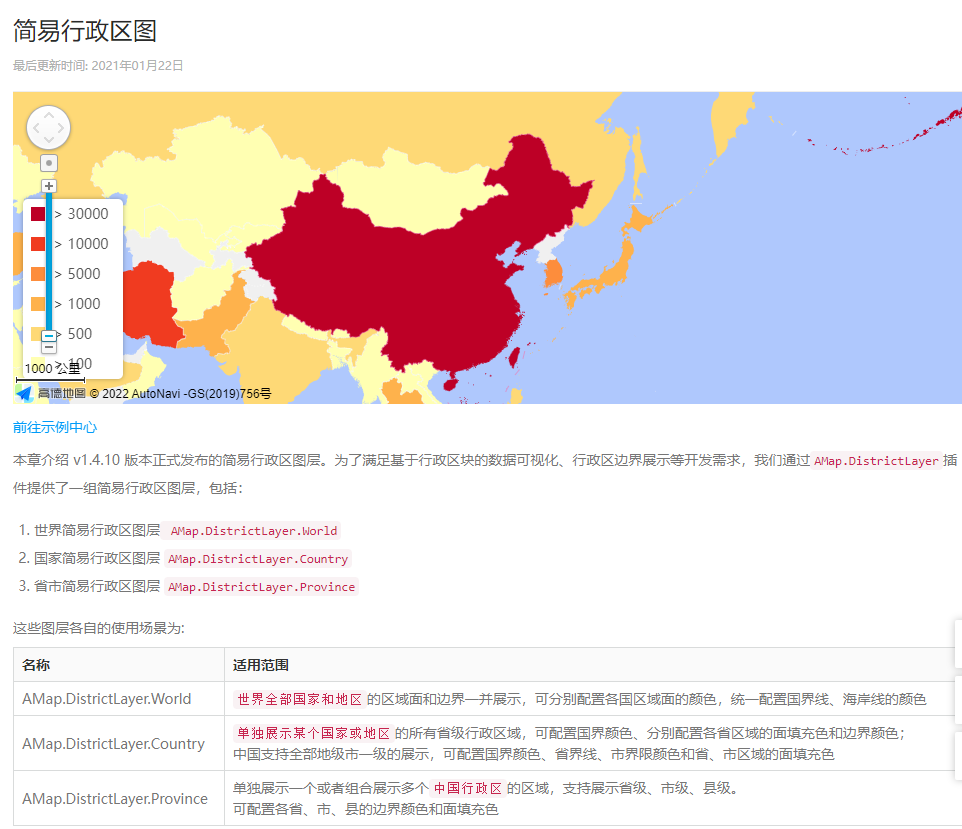The width and height of the screenshot is (962, 829).
Task: Click the light orange > 1000 legend swatch
Action: pos(38,304)
